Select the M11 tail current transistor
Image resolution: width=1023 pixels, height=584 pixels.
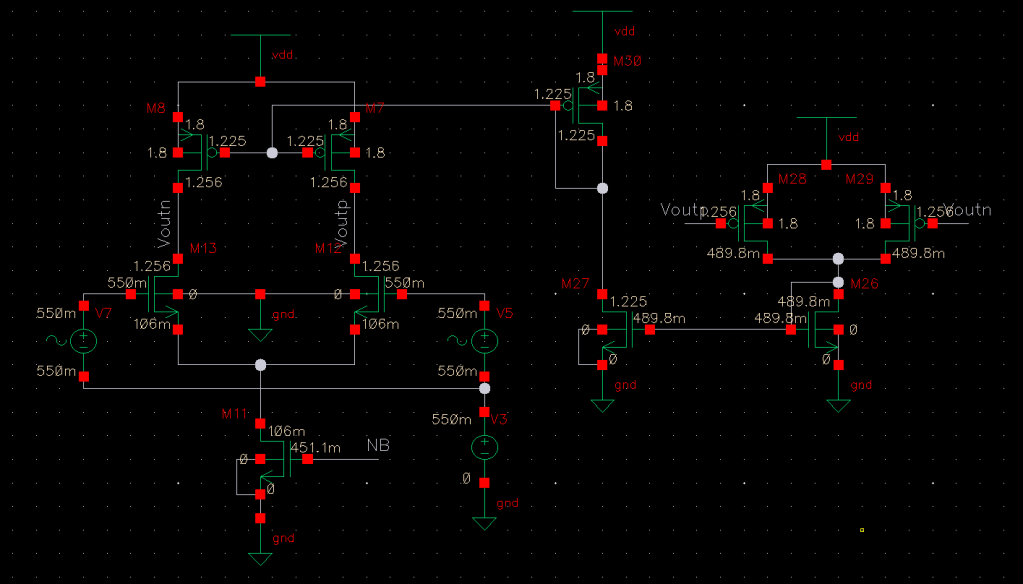(x=275, y=459)
